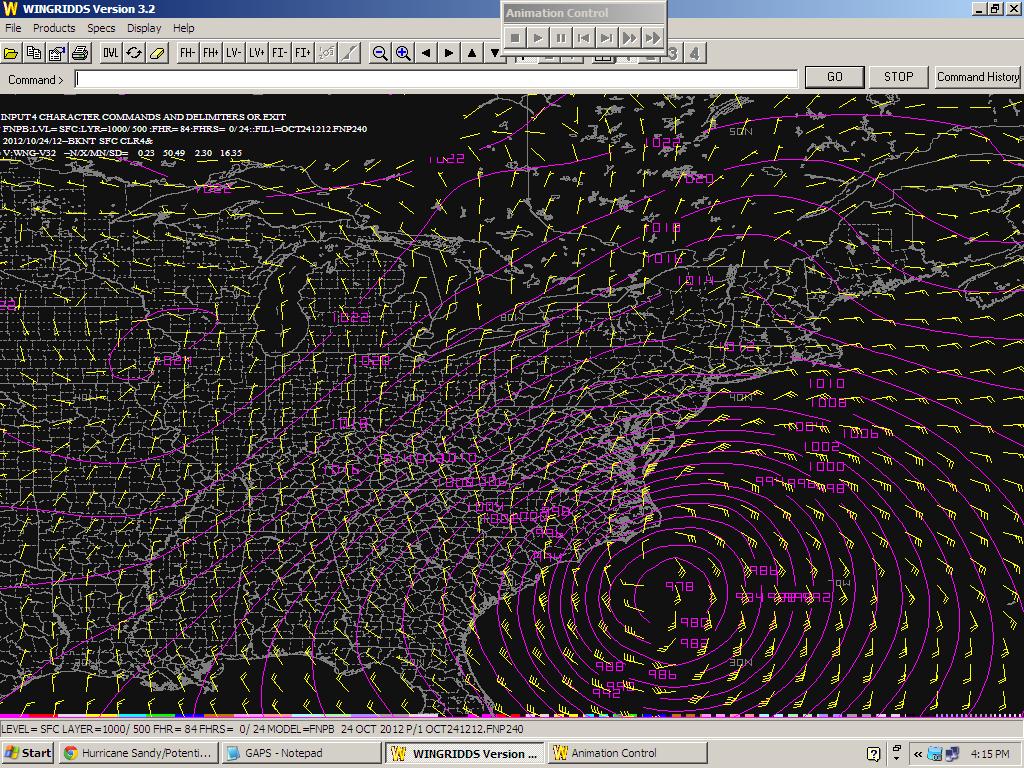Pan the map up
The width and height of the screenshot is (1024, 768).
pos(472,53)
